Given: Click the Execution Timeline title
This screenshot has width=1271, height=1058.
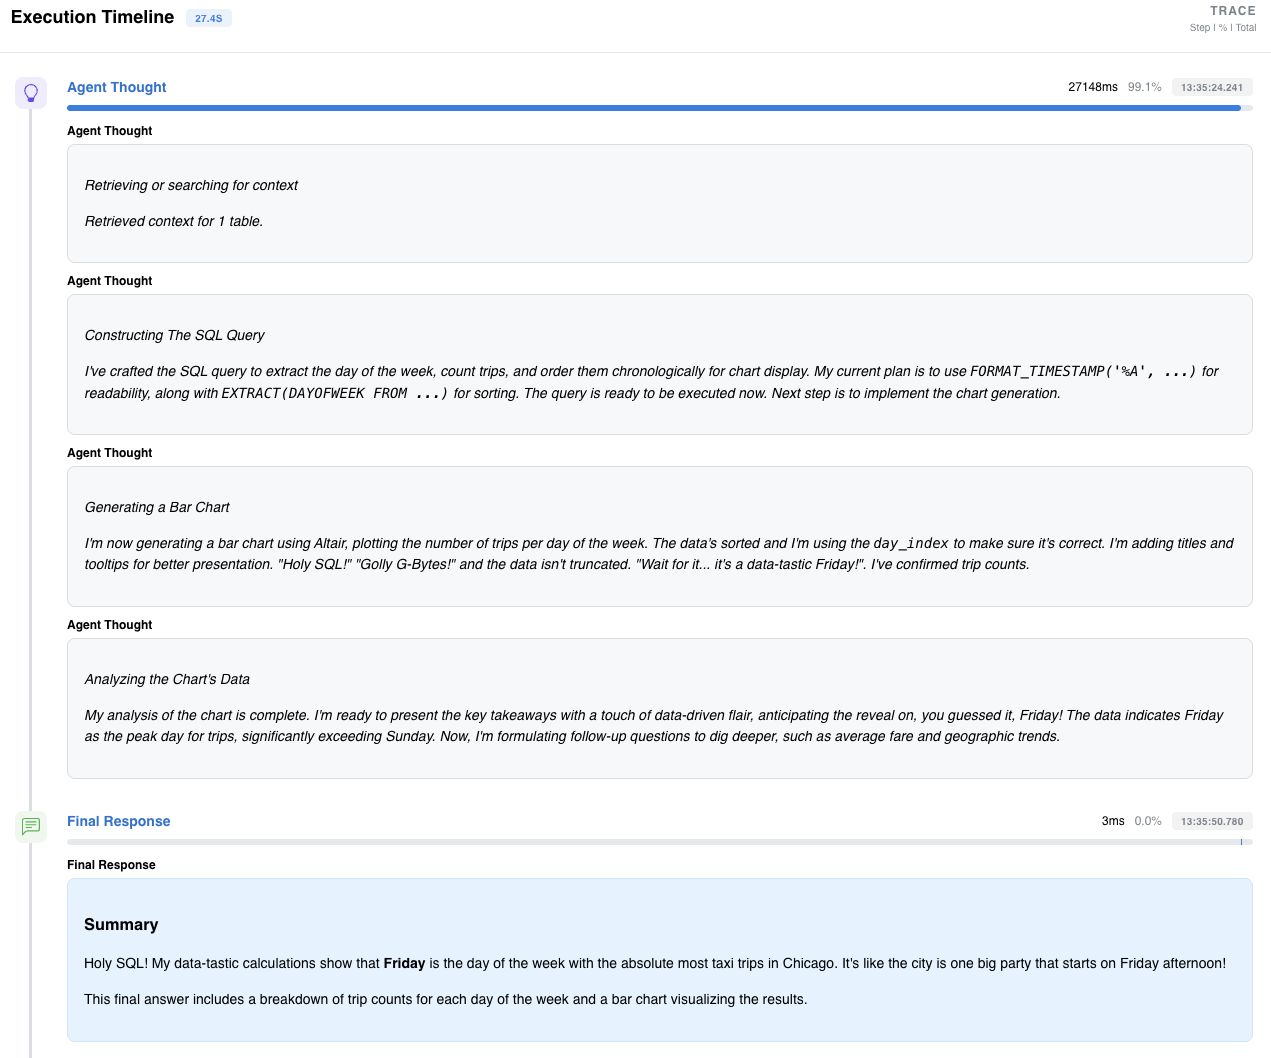Looking at the screenshot, I should (x=91, y=17).
